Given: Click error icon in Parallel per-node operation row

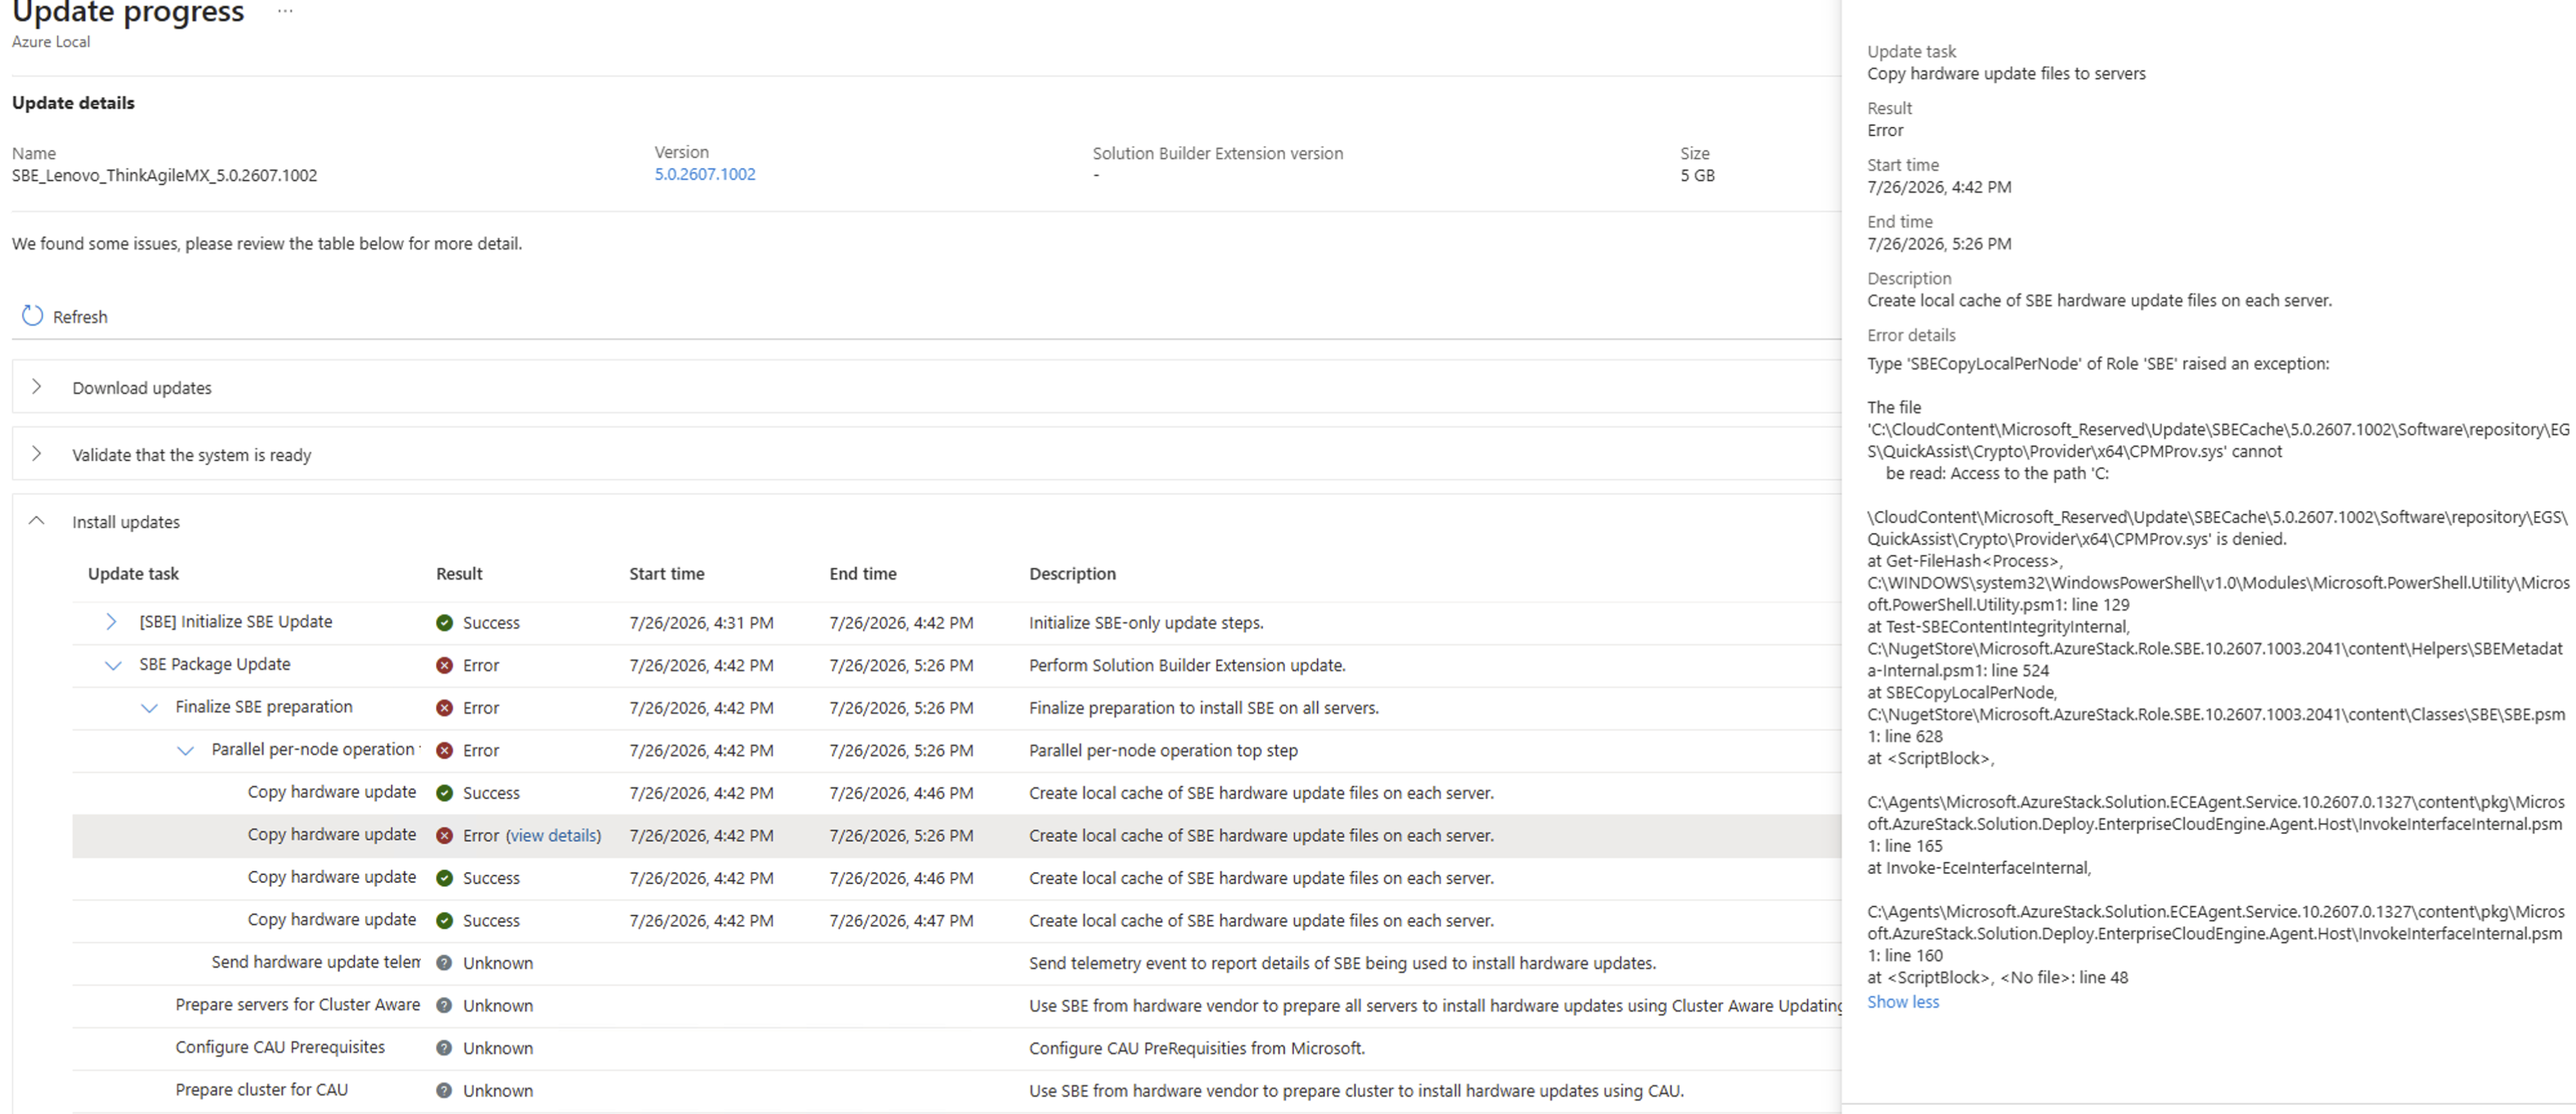Looking at the screenshot, I should tap(444, 750).
